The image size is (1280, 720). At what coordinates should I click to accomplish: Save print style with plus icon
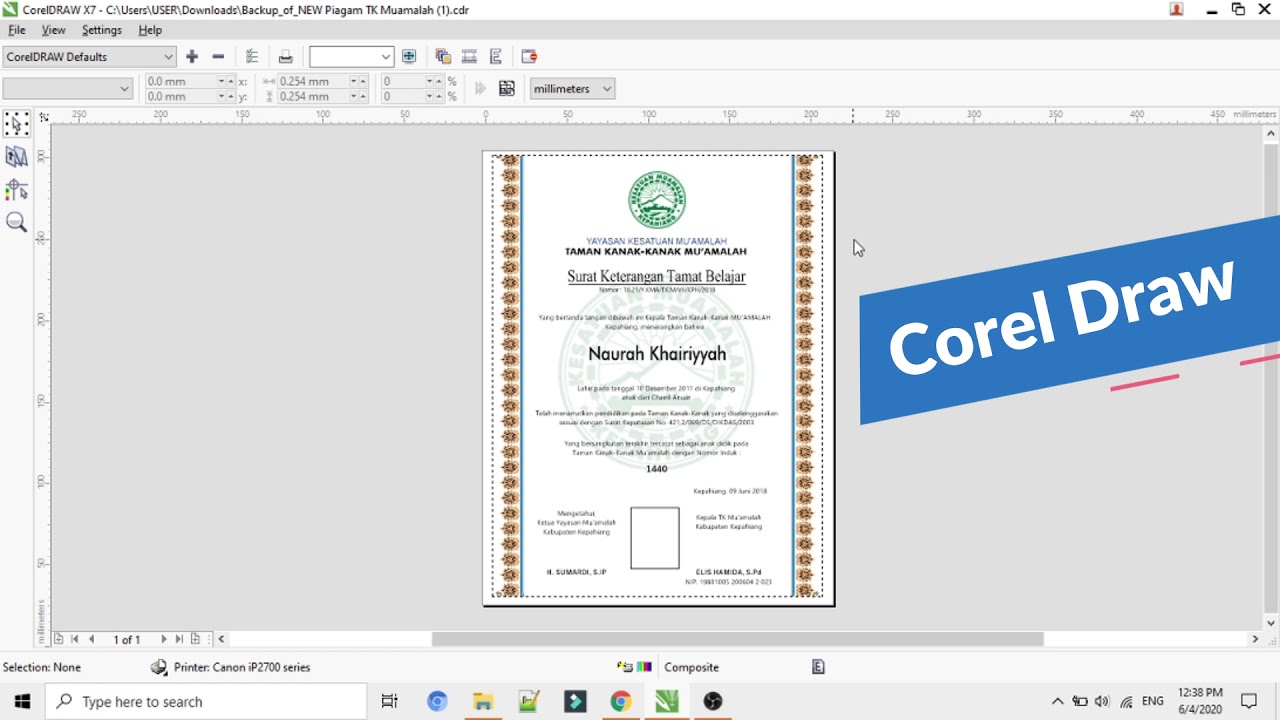[192, 57]
